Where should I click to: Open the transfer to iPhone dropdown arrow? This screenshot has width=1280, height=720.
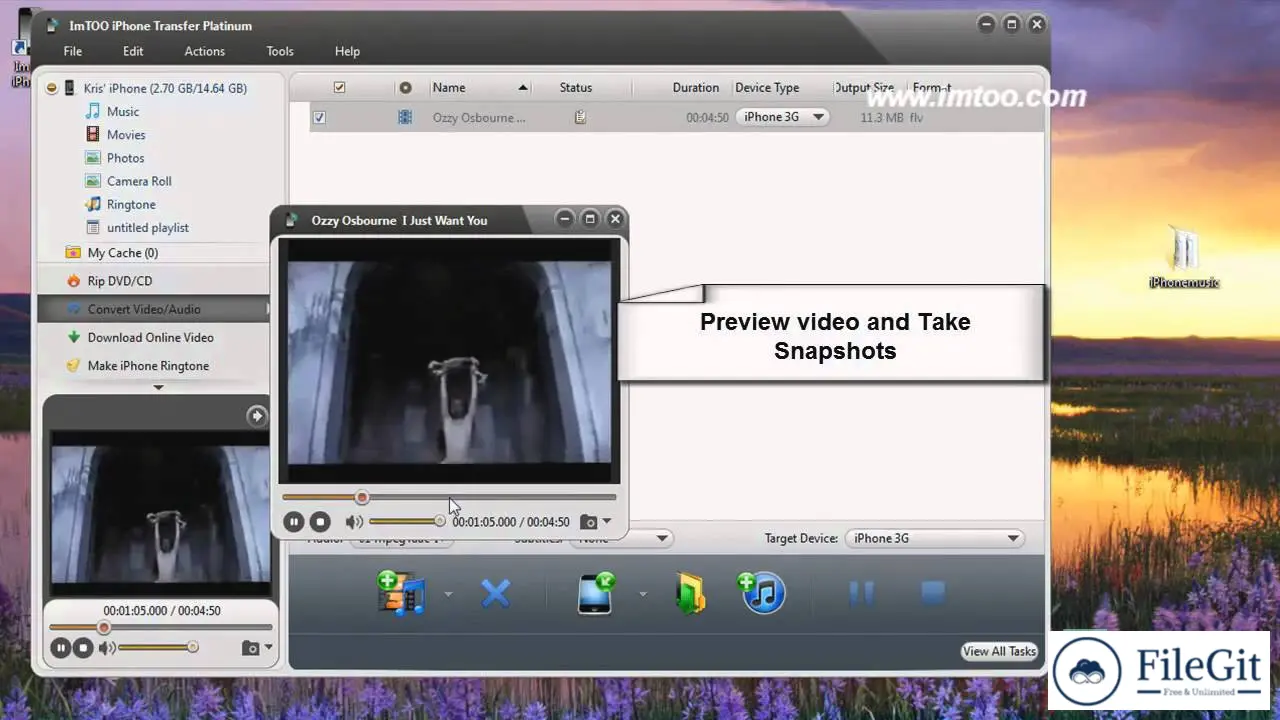tap(643, 594)
